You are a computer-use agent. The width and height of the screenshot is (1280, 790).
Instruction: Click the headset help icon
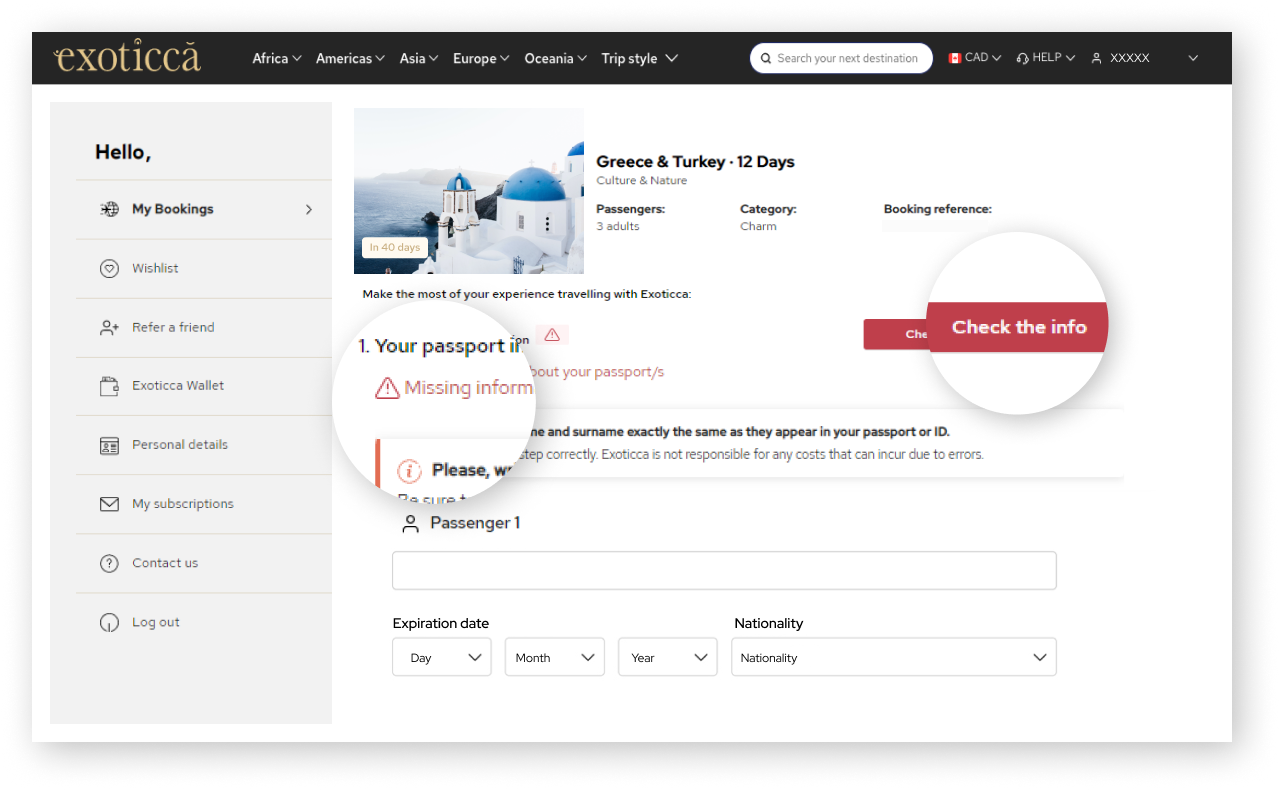pos(1022,58)
